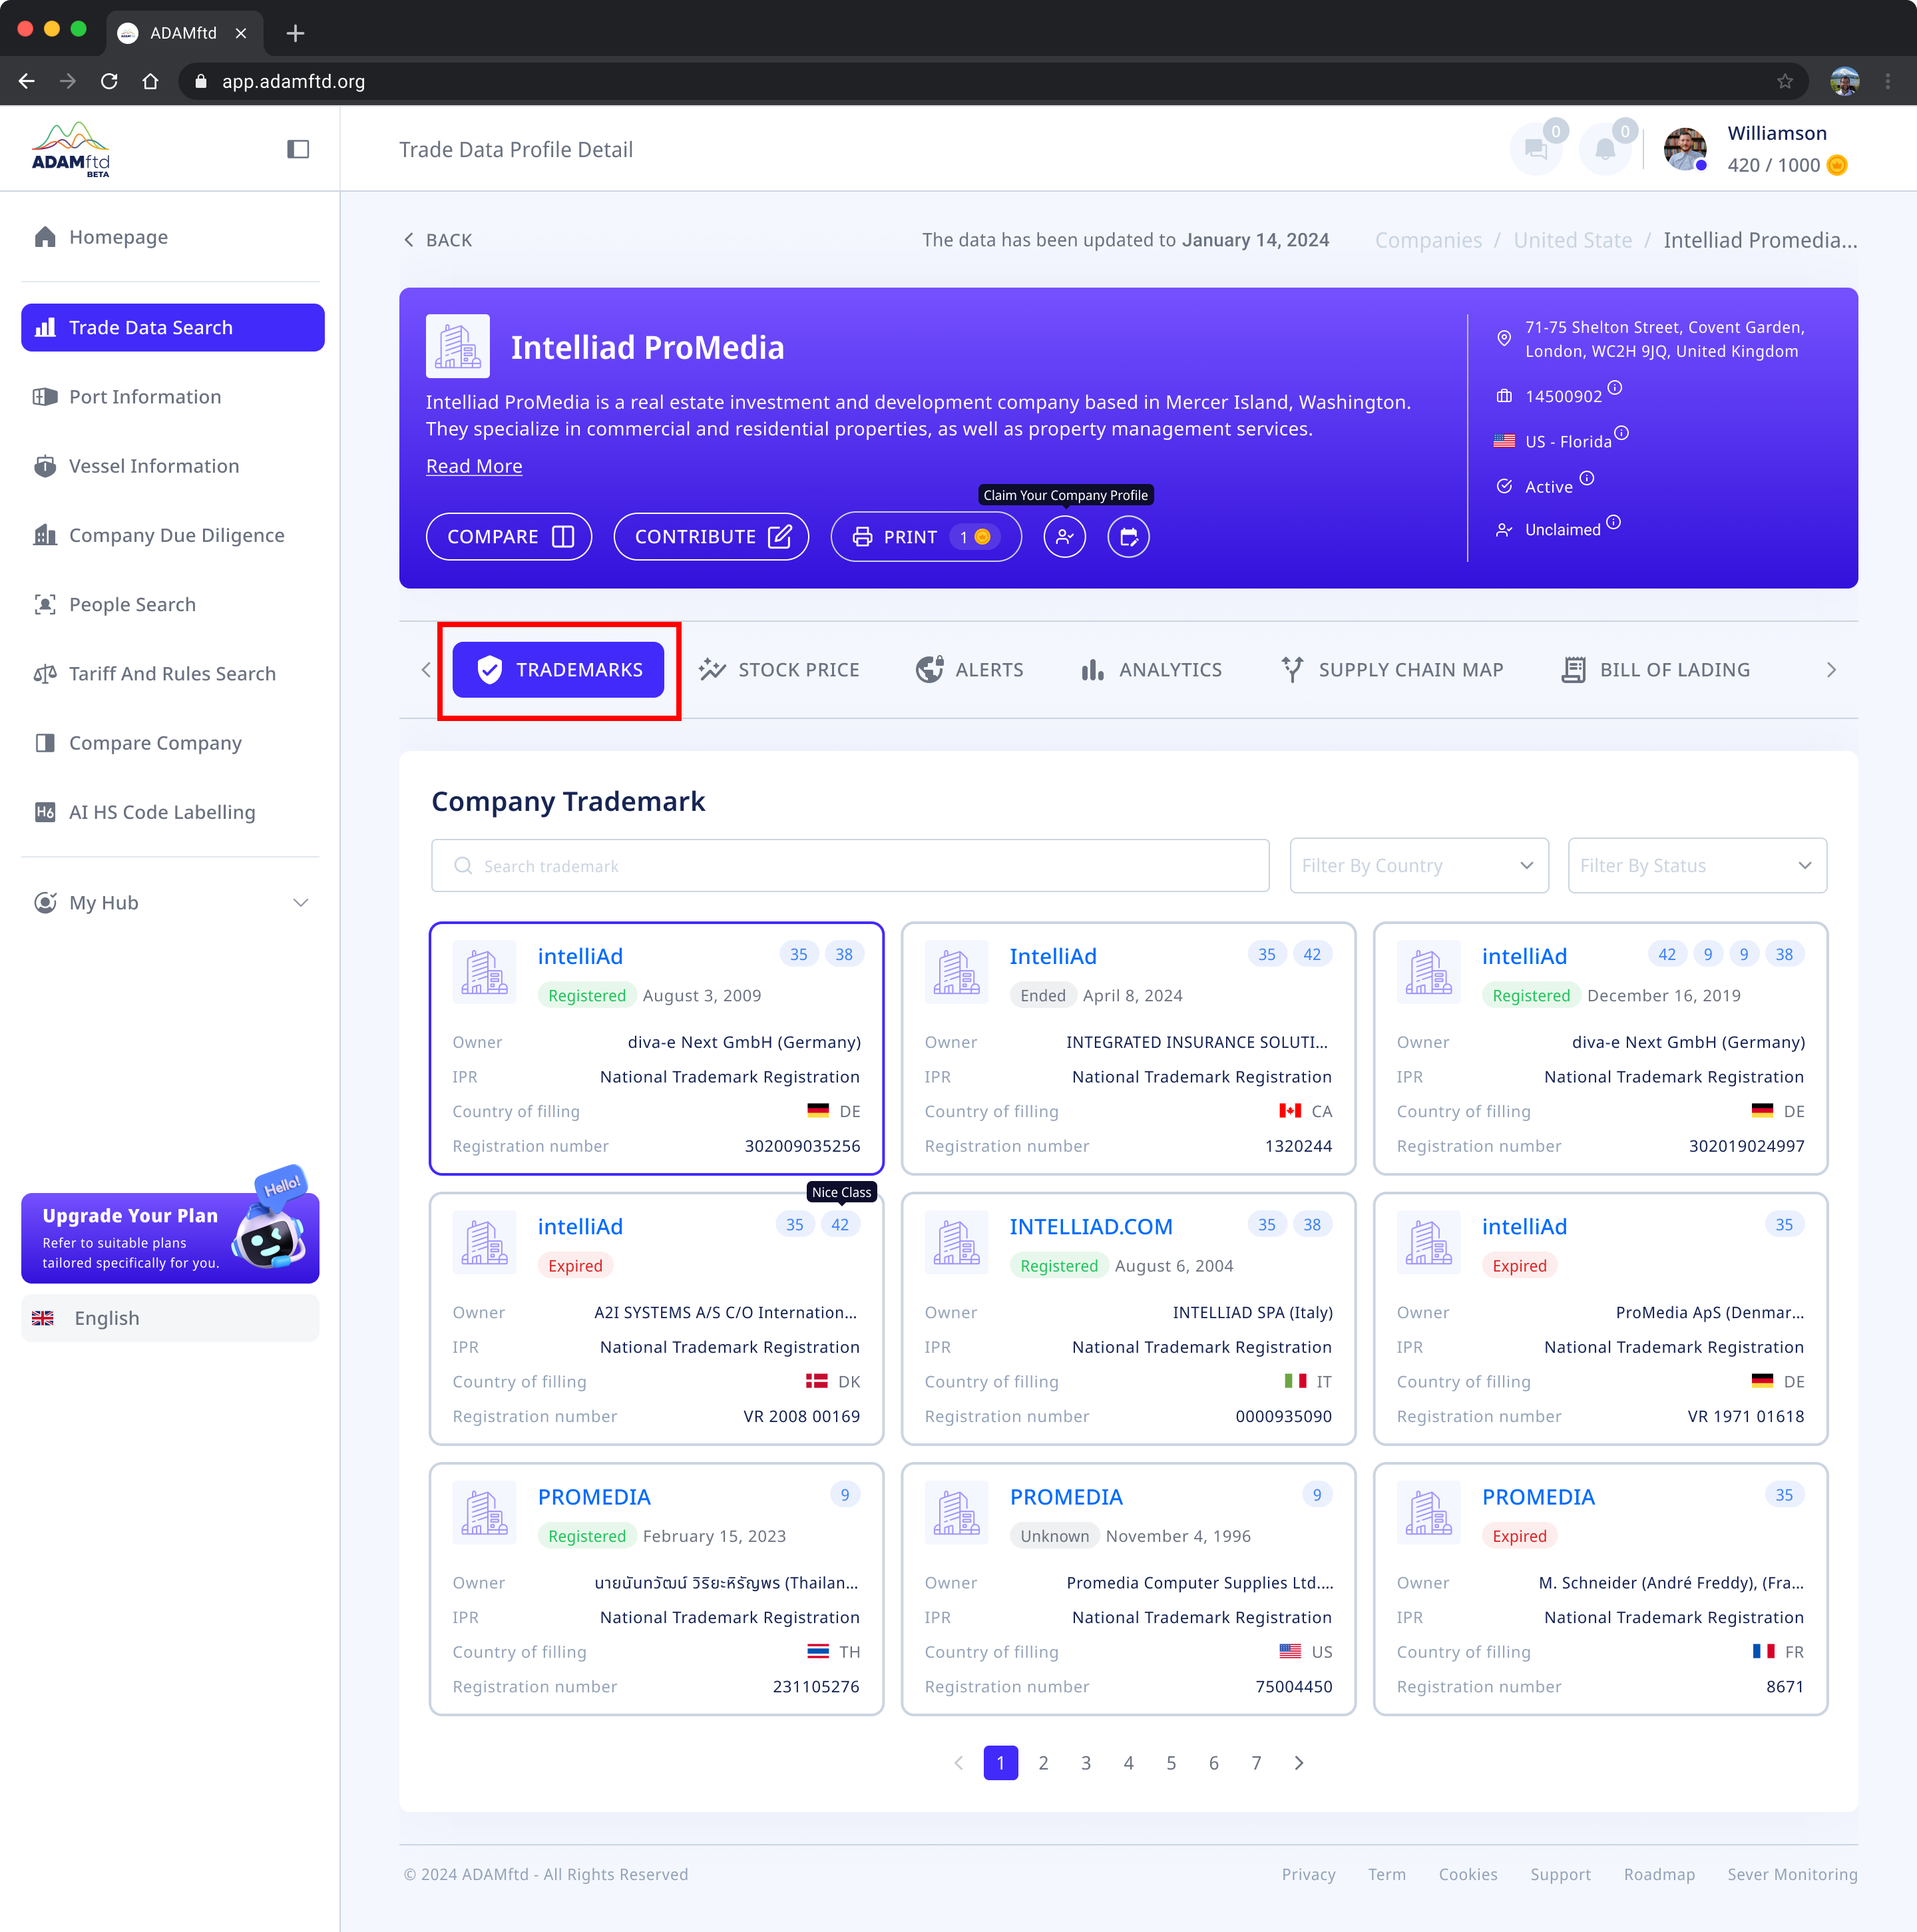The image size is (1917, 1932).
Task: Open the browser three-dot menu
Action: (x=1888, y=81)
